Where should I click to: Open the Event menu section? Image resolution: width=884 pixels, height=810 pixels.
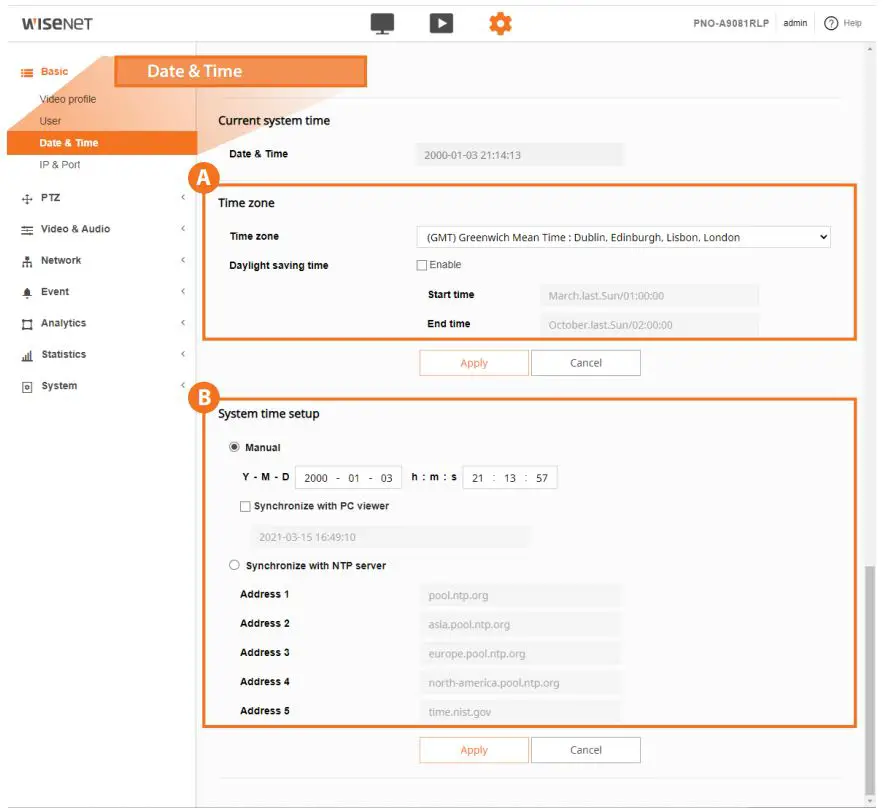tap(55, 291)
